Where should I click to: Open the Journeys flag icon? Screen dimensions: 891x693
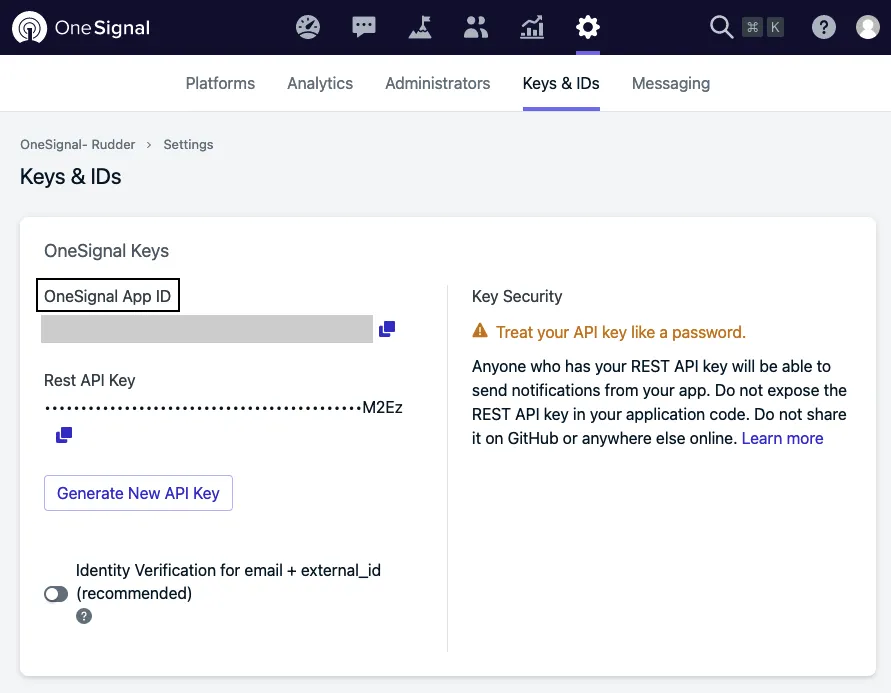420,27
